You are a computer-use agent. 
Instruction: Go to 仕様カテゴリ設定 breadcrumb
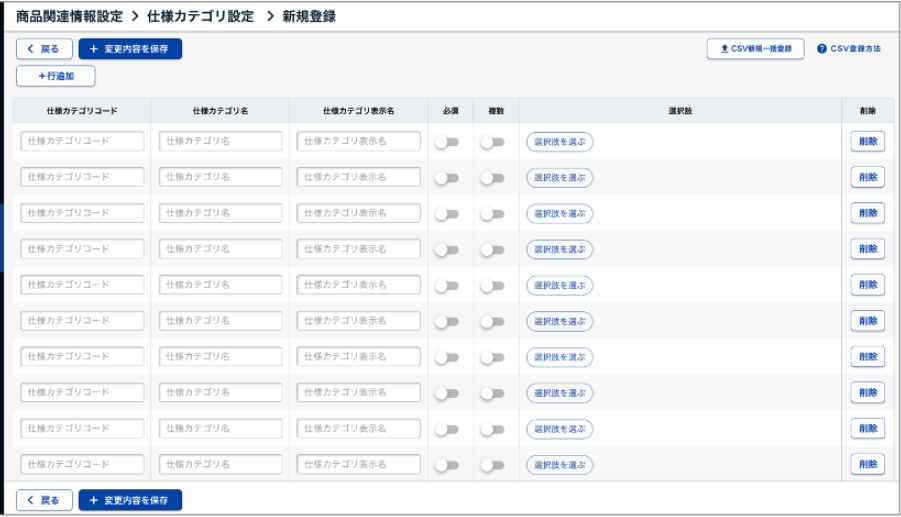click(x=200, y=16)
